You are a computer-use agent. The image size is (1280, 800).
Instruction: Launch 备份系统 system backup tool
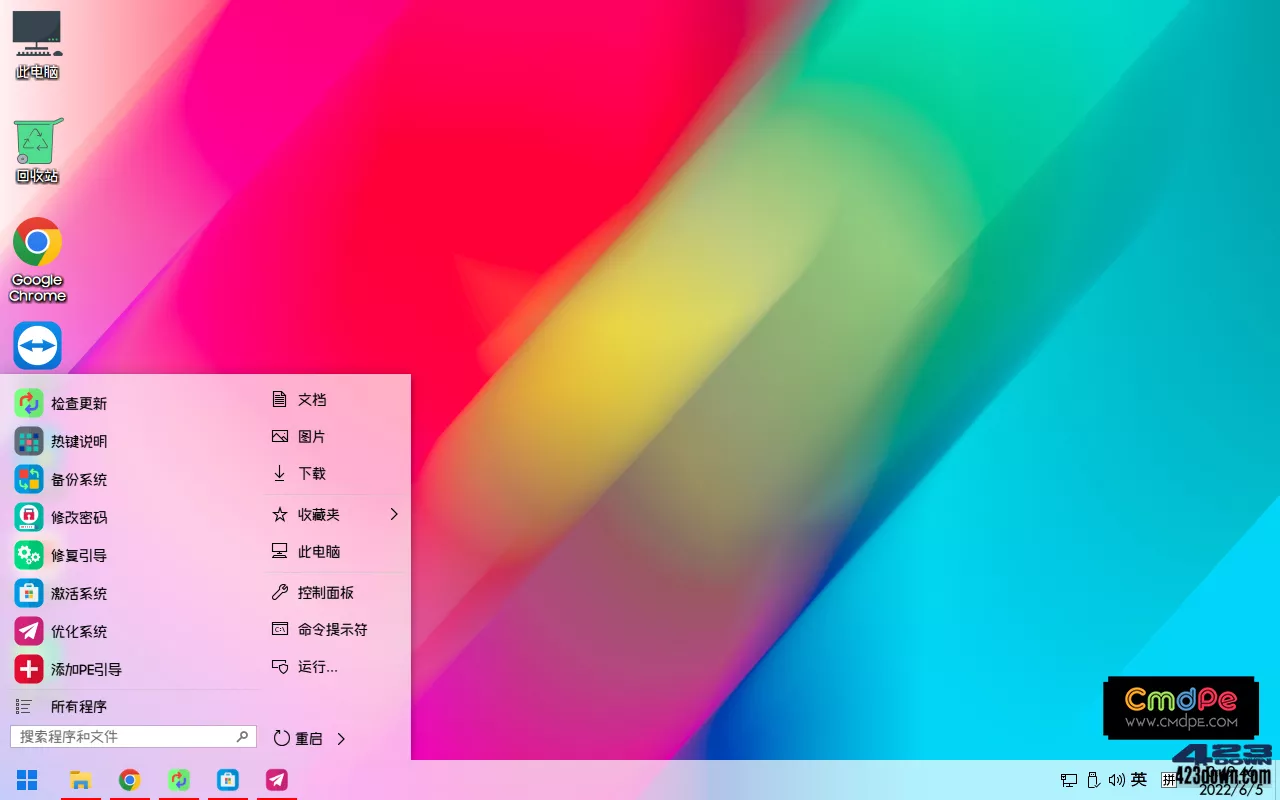coord(78,479)
